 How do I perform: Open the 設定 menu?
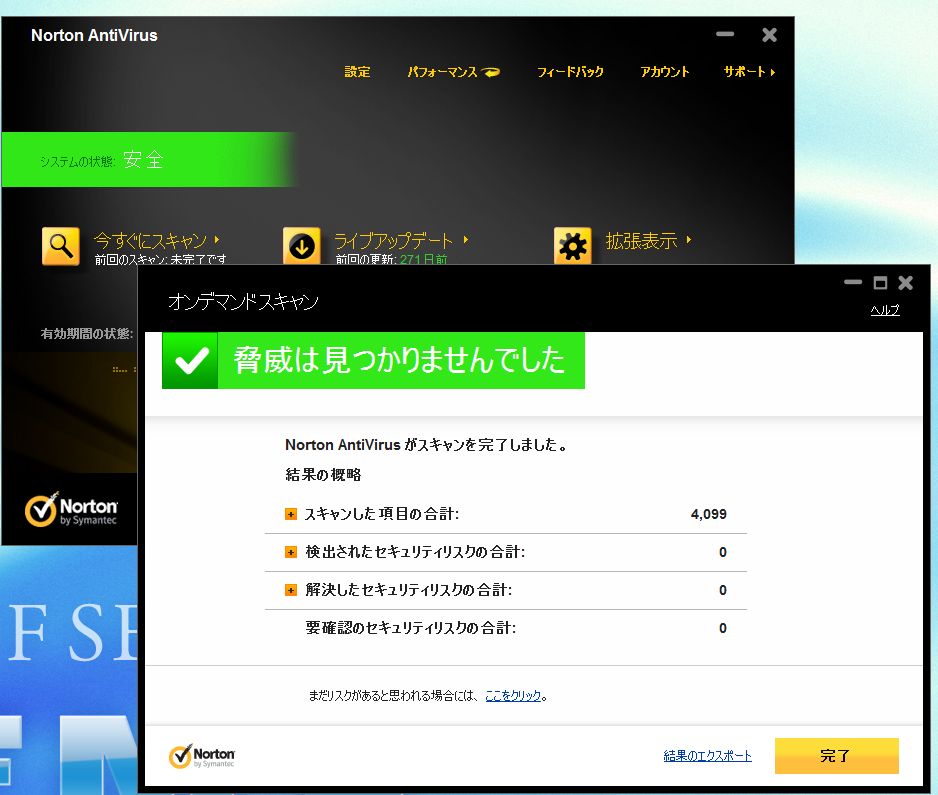pyautogui.click(x=357, y=72)
